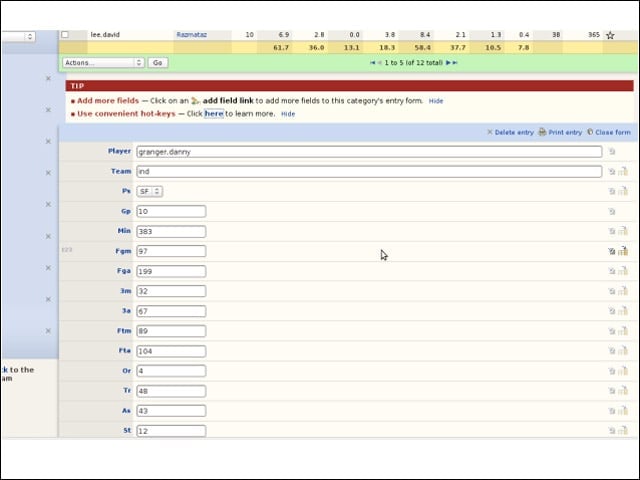The width and height of the screenshot is (640, 480).
Task: Click the Or field with value 4
Action: [171, 371]
